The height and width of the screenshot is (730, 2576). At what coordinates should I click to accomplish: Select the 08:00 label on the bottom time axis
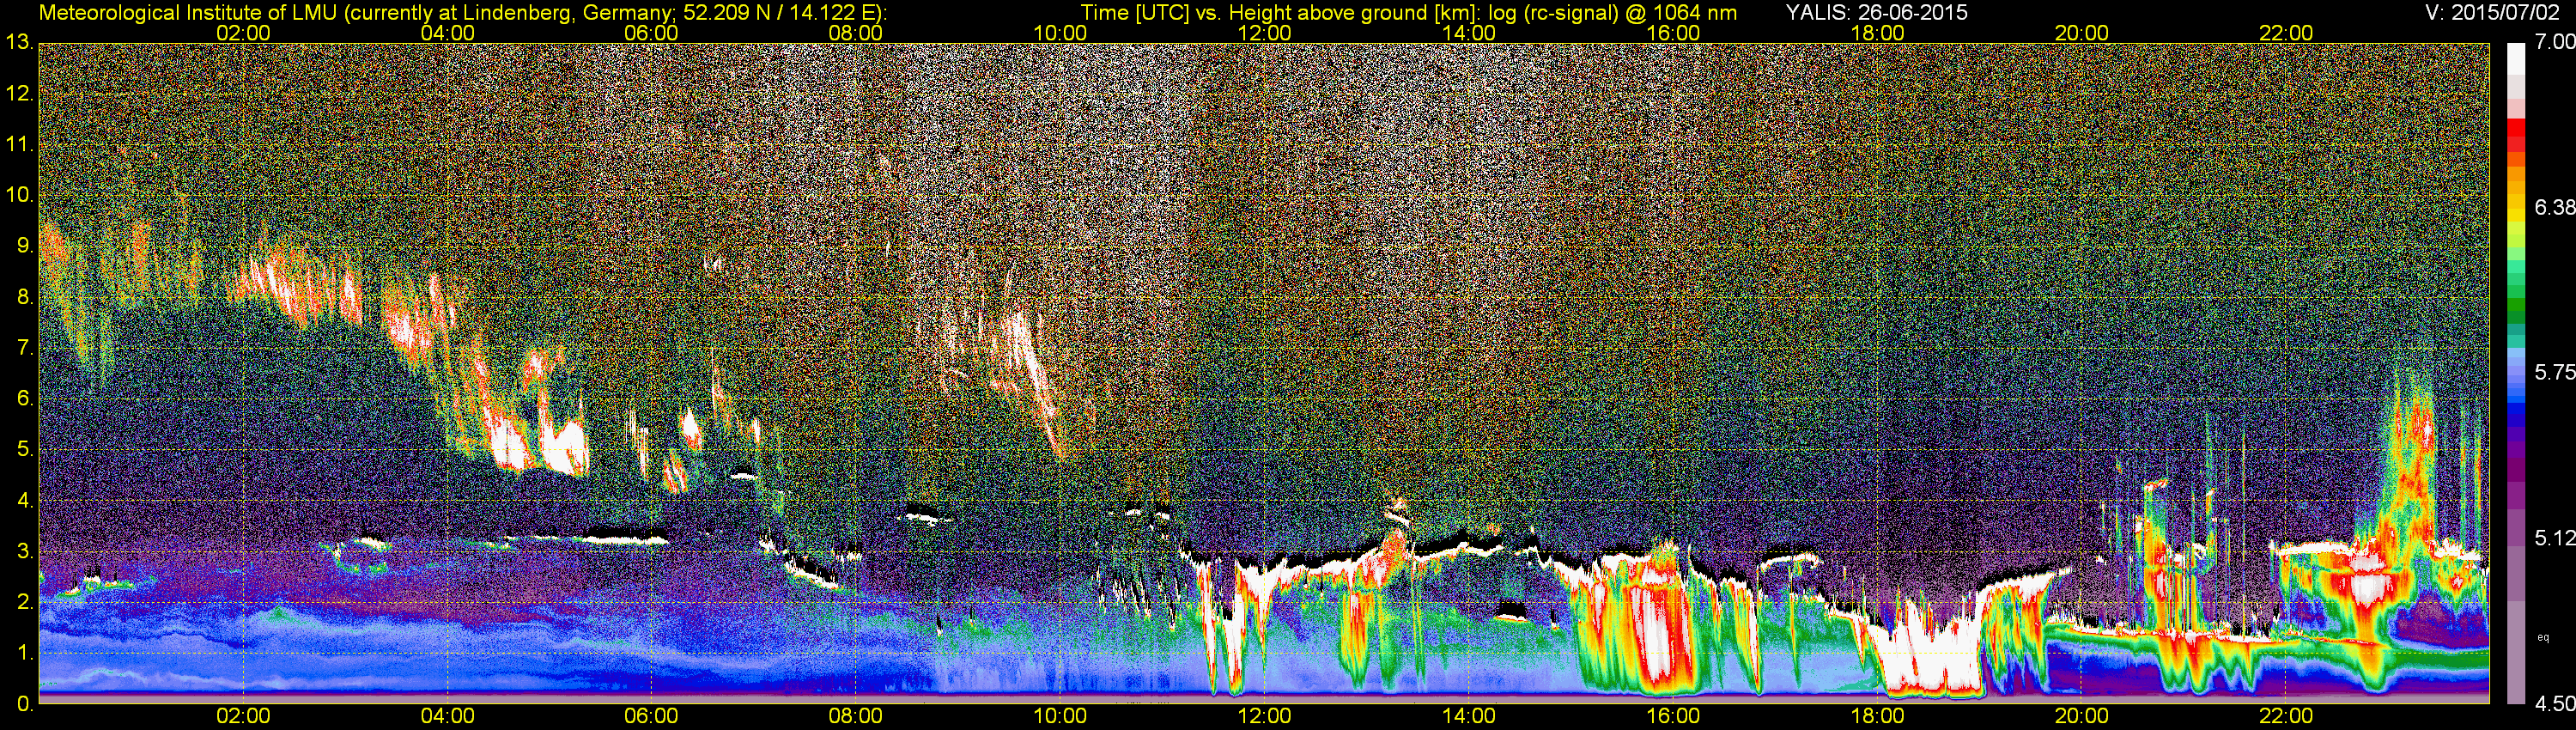tap(856, 716)
